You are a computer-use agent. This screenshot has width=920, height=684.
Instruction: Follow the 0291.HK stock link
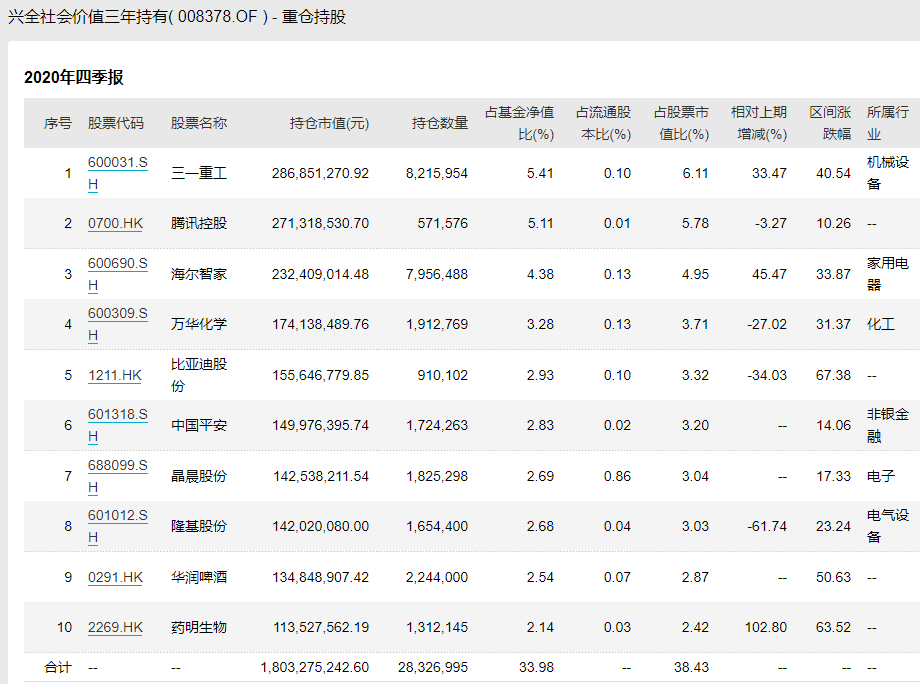(115, 577)
